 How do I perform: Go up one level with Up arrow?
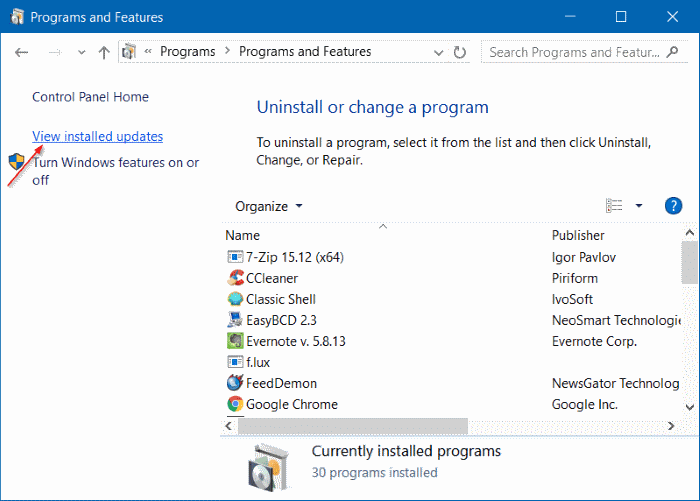(104, 53)
